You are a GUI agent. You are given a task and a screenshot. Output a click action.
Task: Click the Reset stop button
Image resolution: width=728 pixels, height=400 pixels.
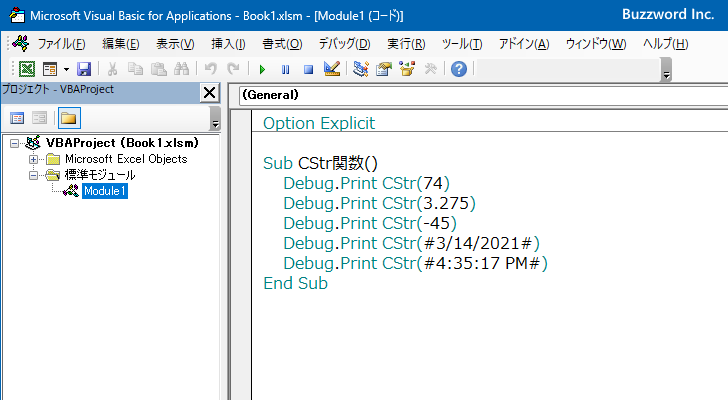coord(308,70)
